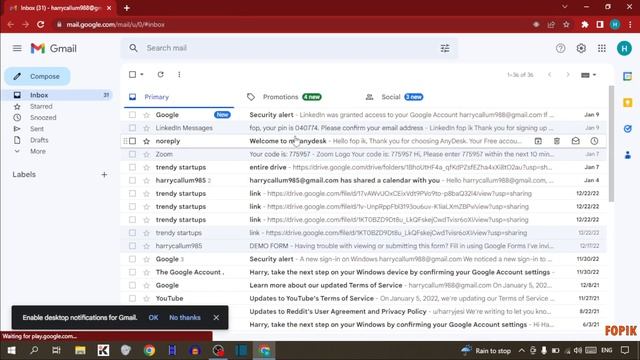Open the three-dot more options above the list
The width and height of the screenshot is (640, 360).
[179, 74]
